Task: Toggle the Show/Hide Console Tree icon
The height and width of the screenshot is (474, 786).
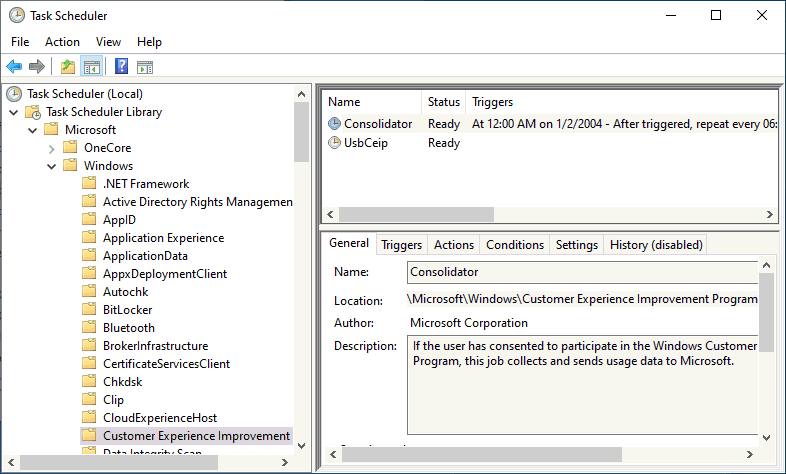Action: pos(92,66)
